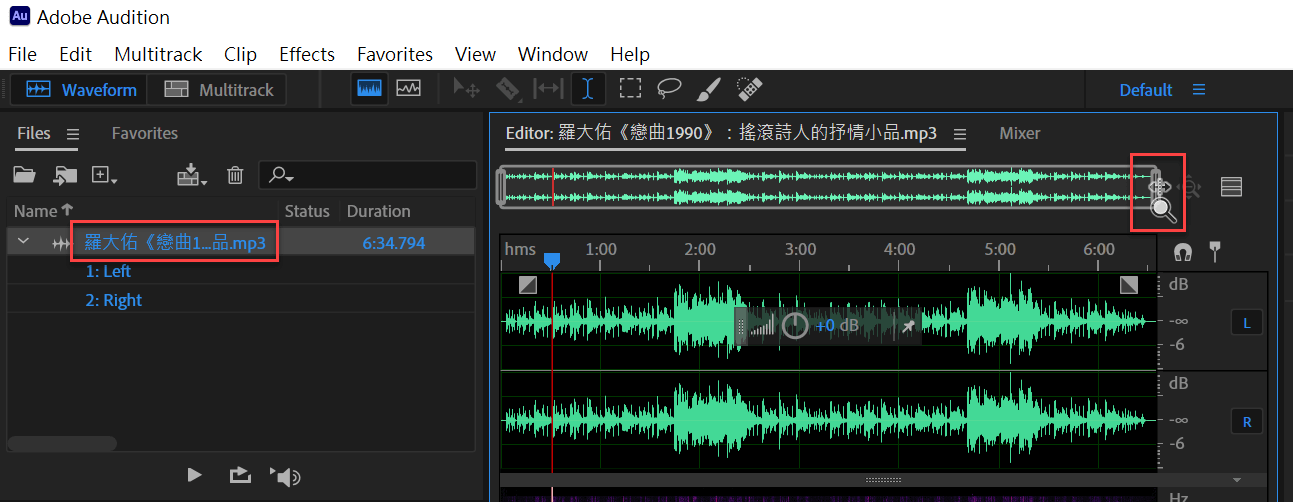Sort files by the Name column
Viewport: 1293px width, 502px height.
44,211
